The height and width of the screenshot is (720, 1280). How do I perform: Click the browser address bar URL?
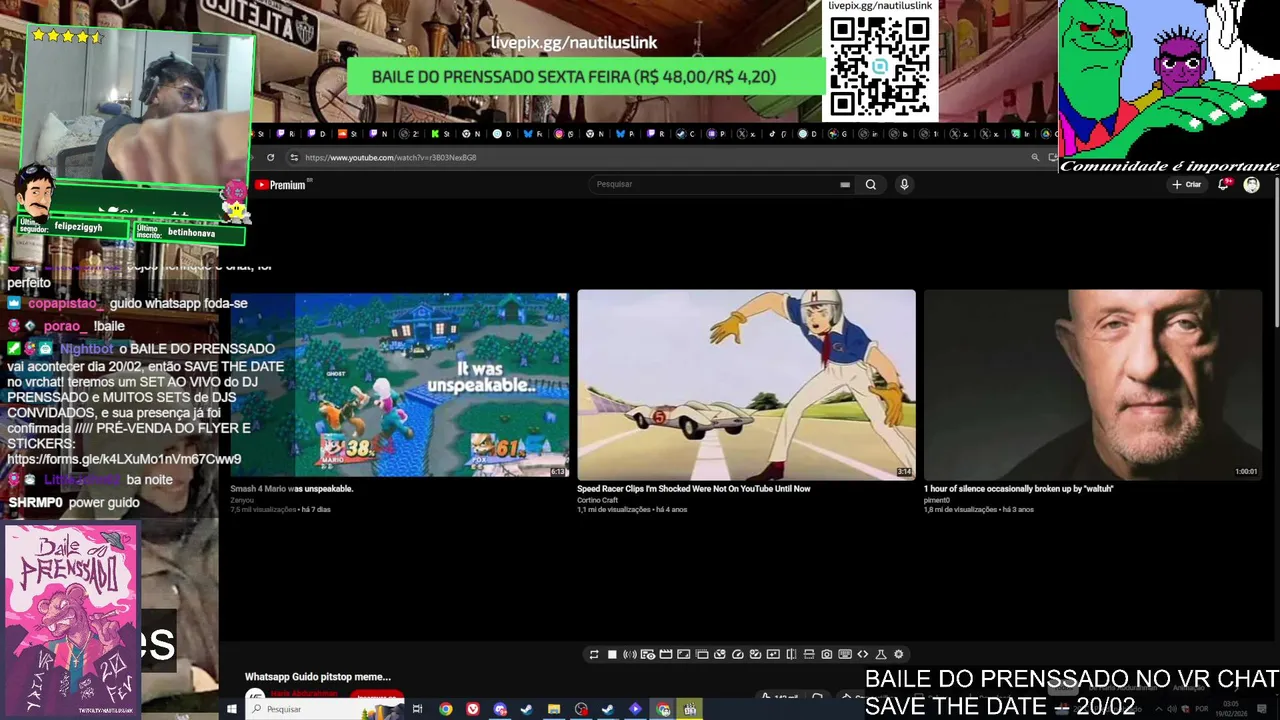(390, 157)
